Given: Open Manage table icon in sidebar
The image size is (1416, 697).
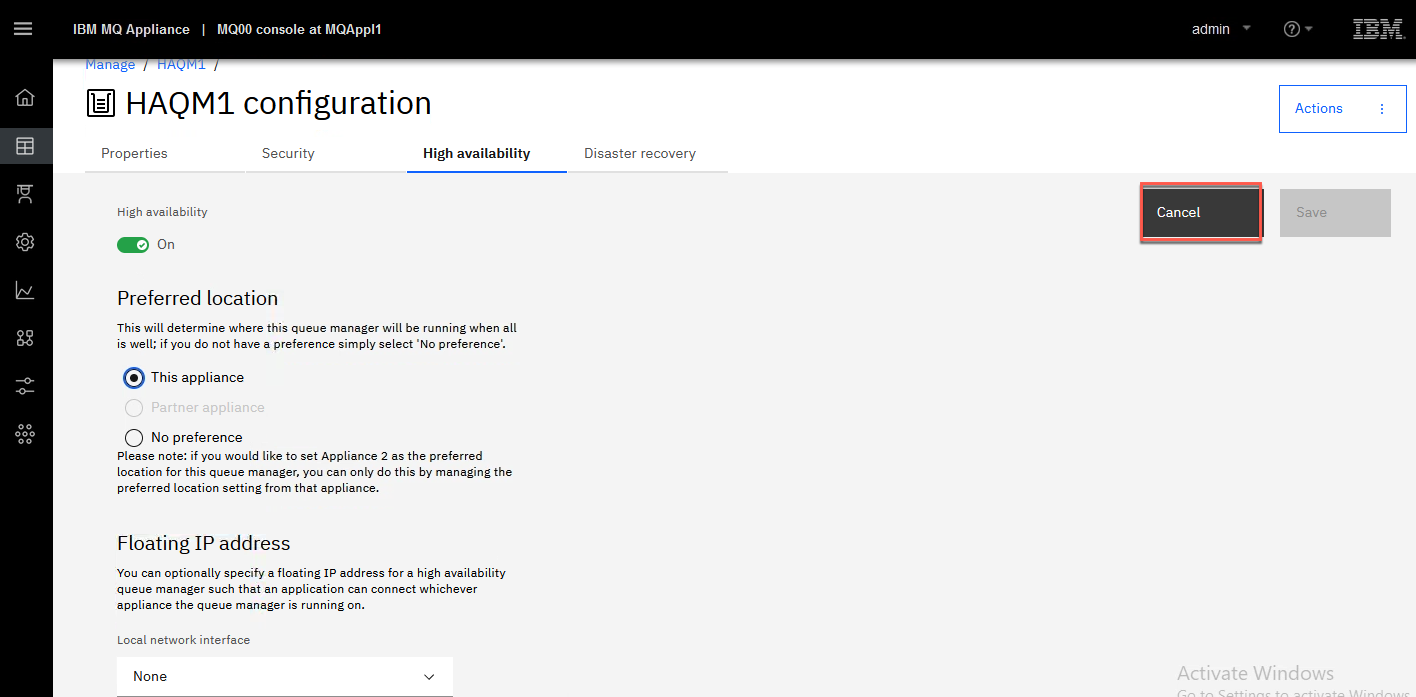Looking at the screenshot, I should point(25,146).
